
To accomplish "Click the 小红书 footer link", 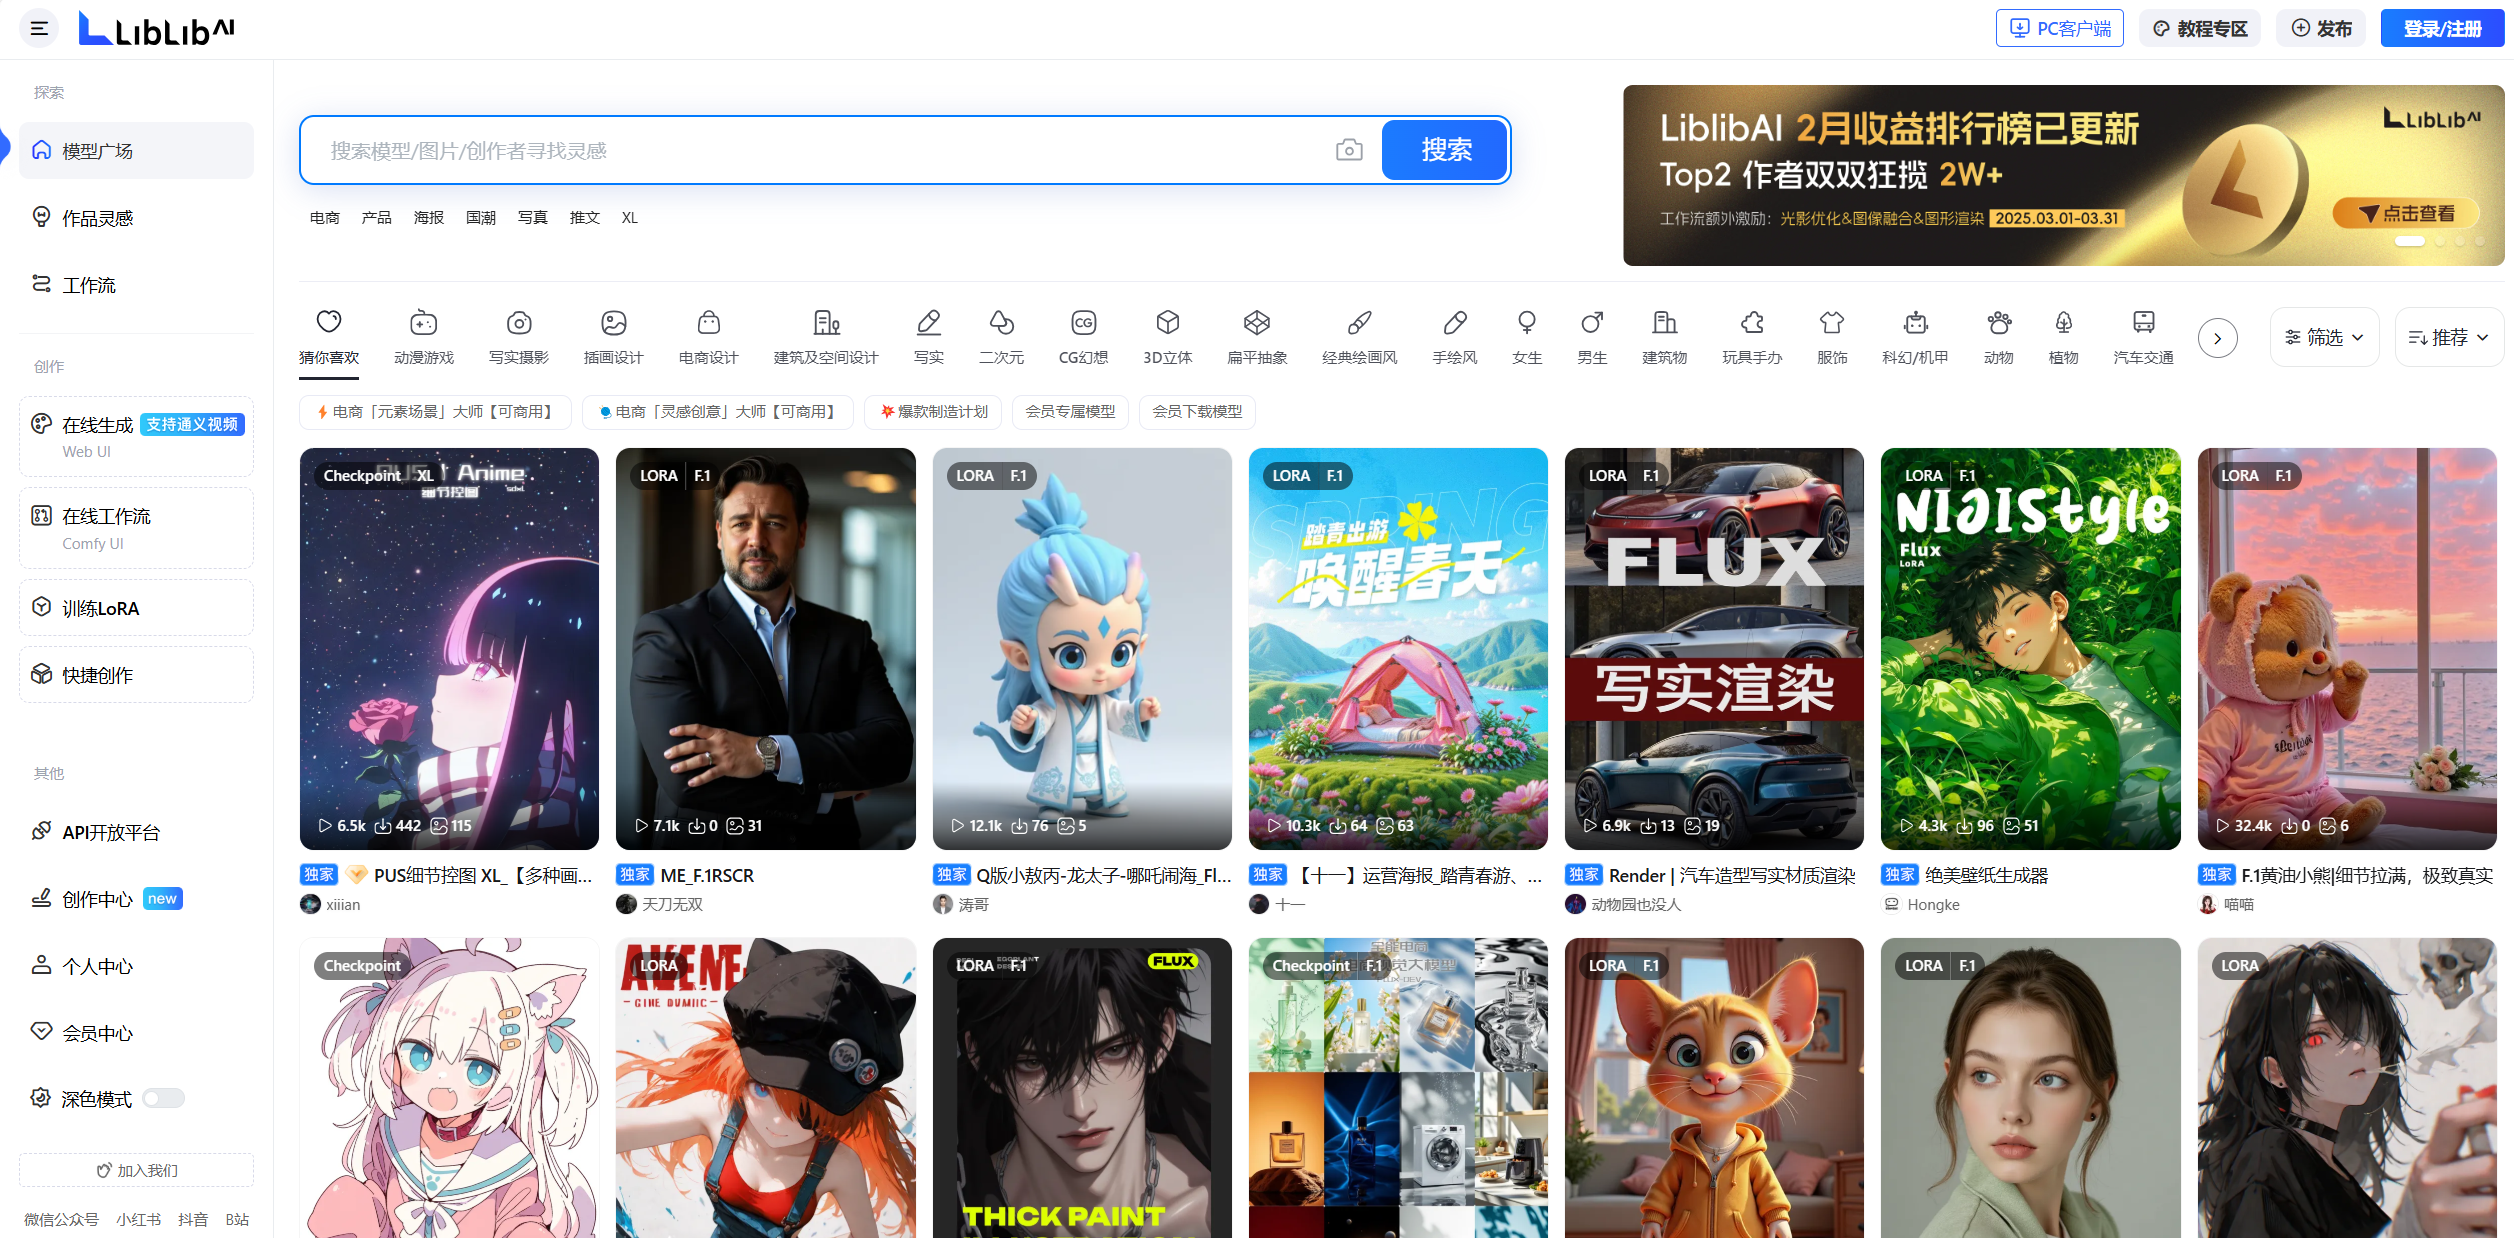I will click(139, 1220).
